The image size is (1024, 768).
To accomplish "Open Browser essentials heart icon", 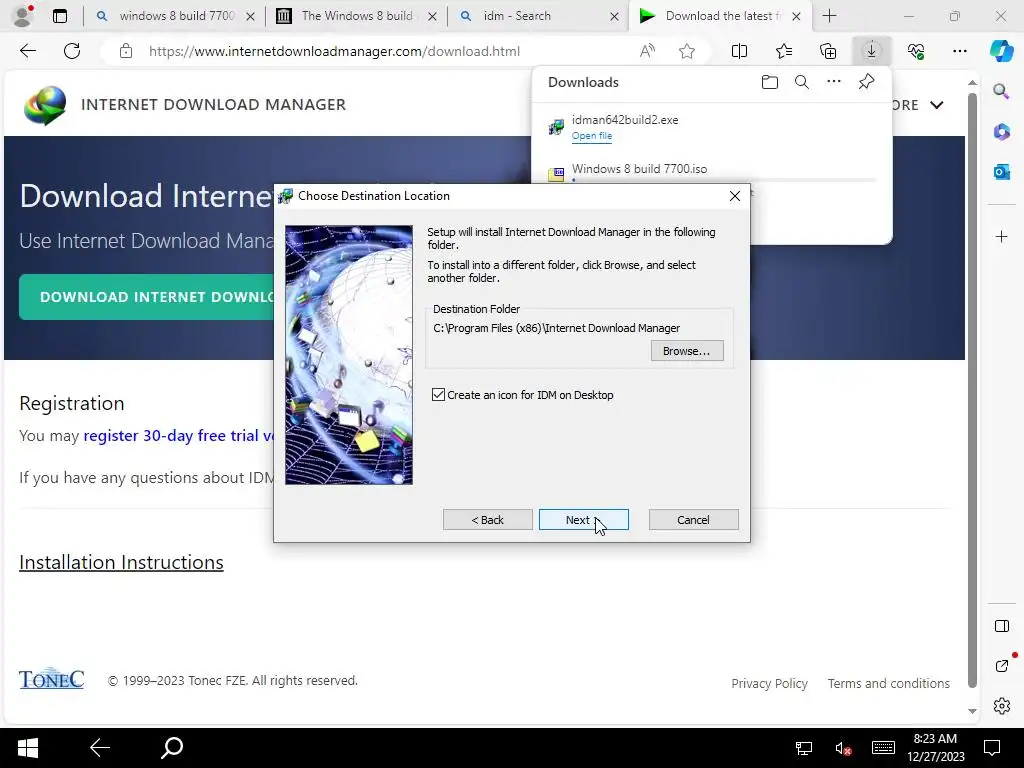I will click(x=916, y=51).
